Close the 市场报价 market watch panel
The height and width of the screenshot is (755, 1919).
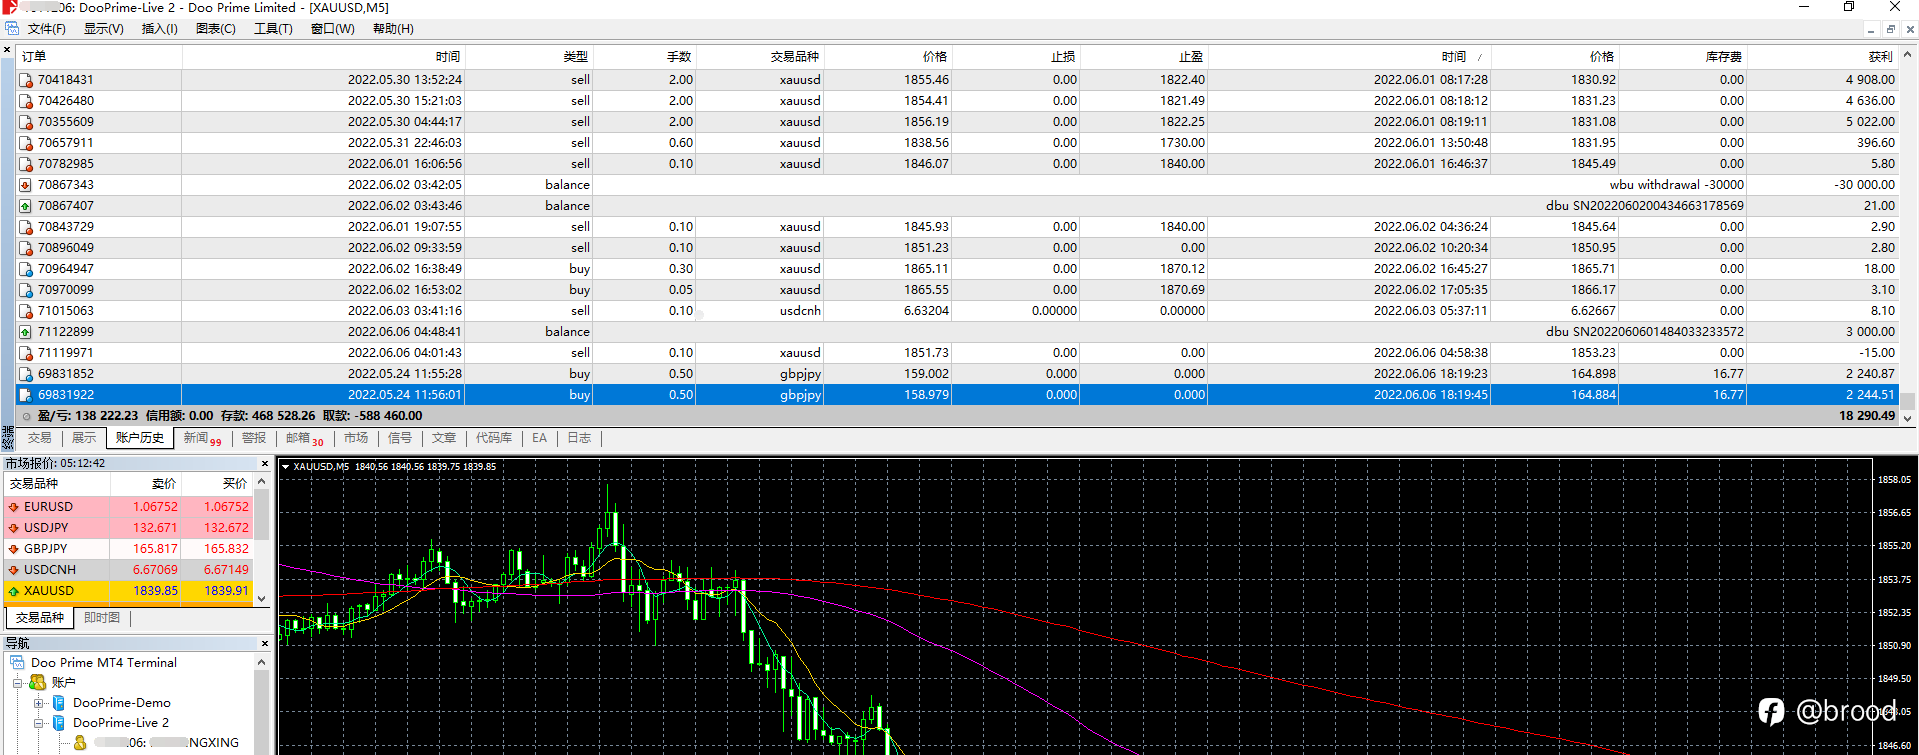[x=265, y=464]
